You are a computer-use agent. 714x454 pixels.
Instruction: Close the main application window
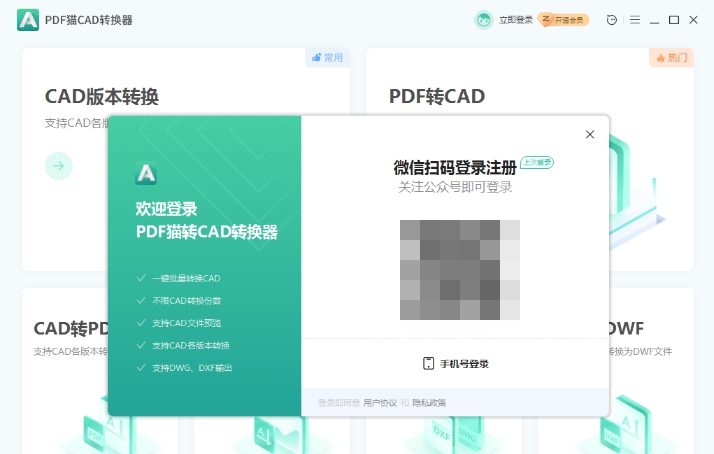(694, 20)
